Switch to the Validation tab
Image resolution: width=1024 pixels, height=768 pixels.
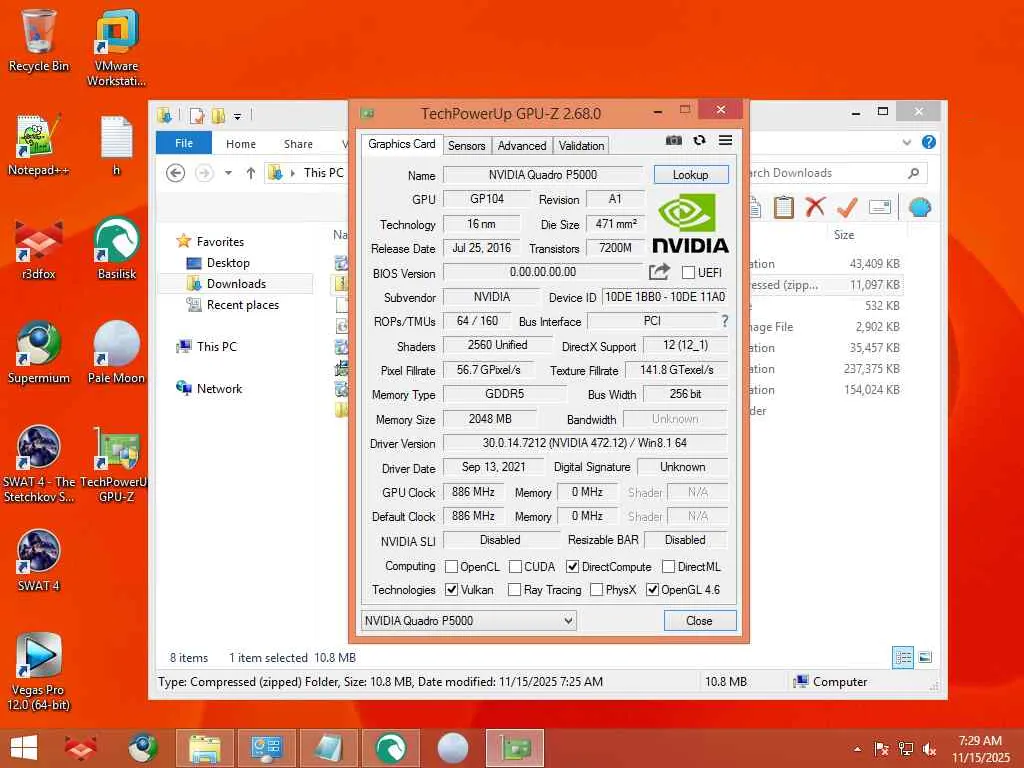[581, 146]
